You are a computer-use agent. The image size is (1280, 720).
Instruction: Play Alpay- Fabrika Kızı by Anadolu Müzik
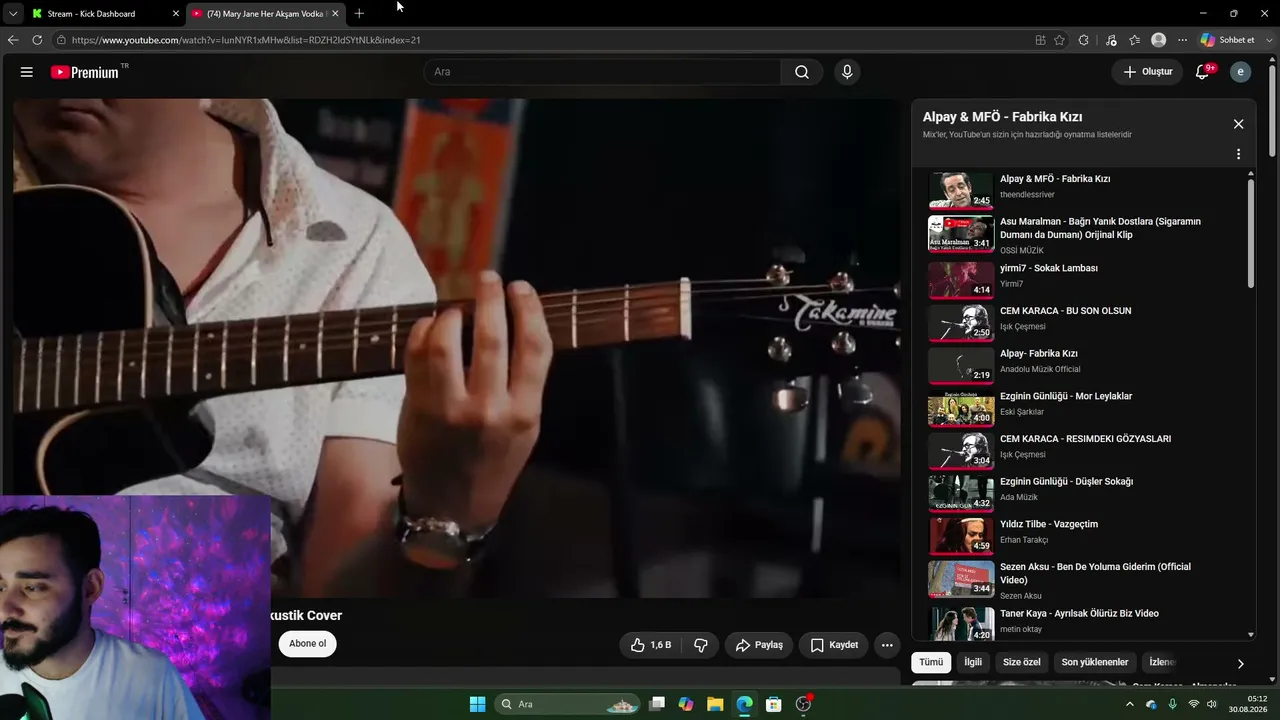961,366
